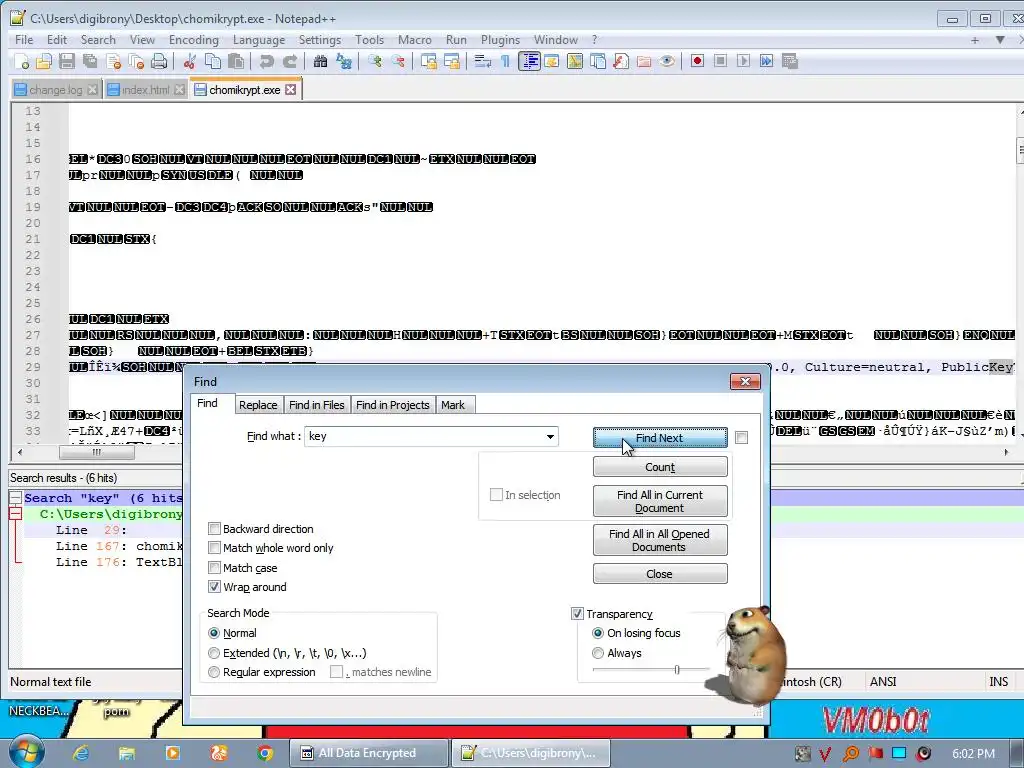1024x768 pixels.
Task: Click the Save recorded macro icon
Action: [x=790, y=61]
